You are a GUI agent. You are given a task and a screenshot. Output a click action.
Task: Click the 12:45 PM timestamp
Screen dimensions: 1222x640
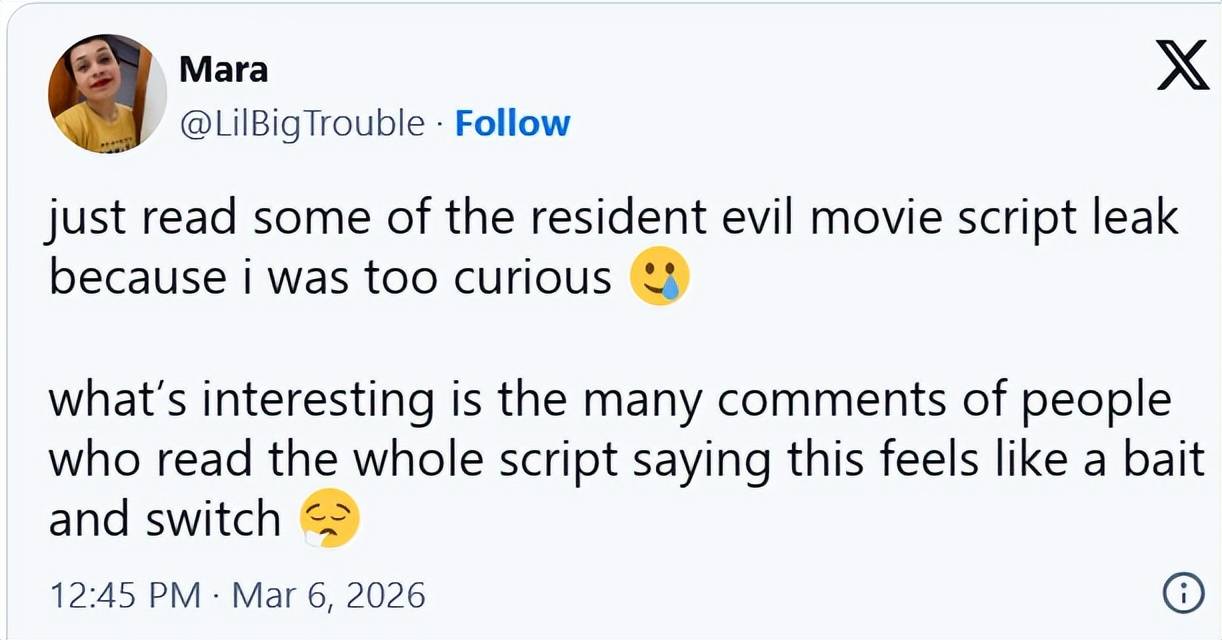click(x=124, y=596)
